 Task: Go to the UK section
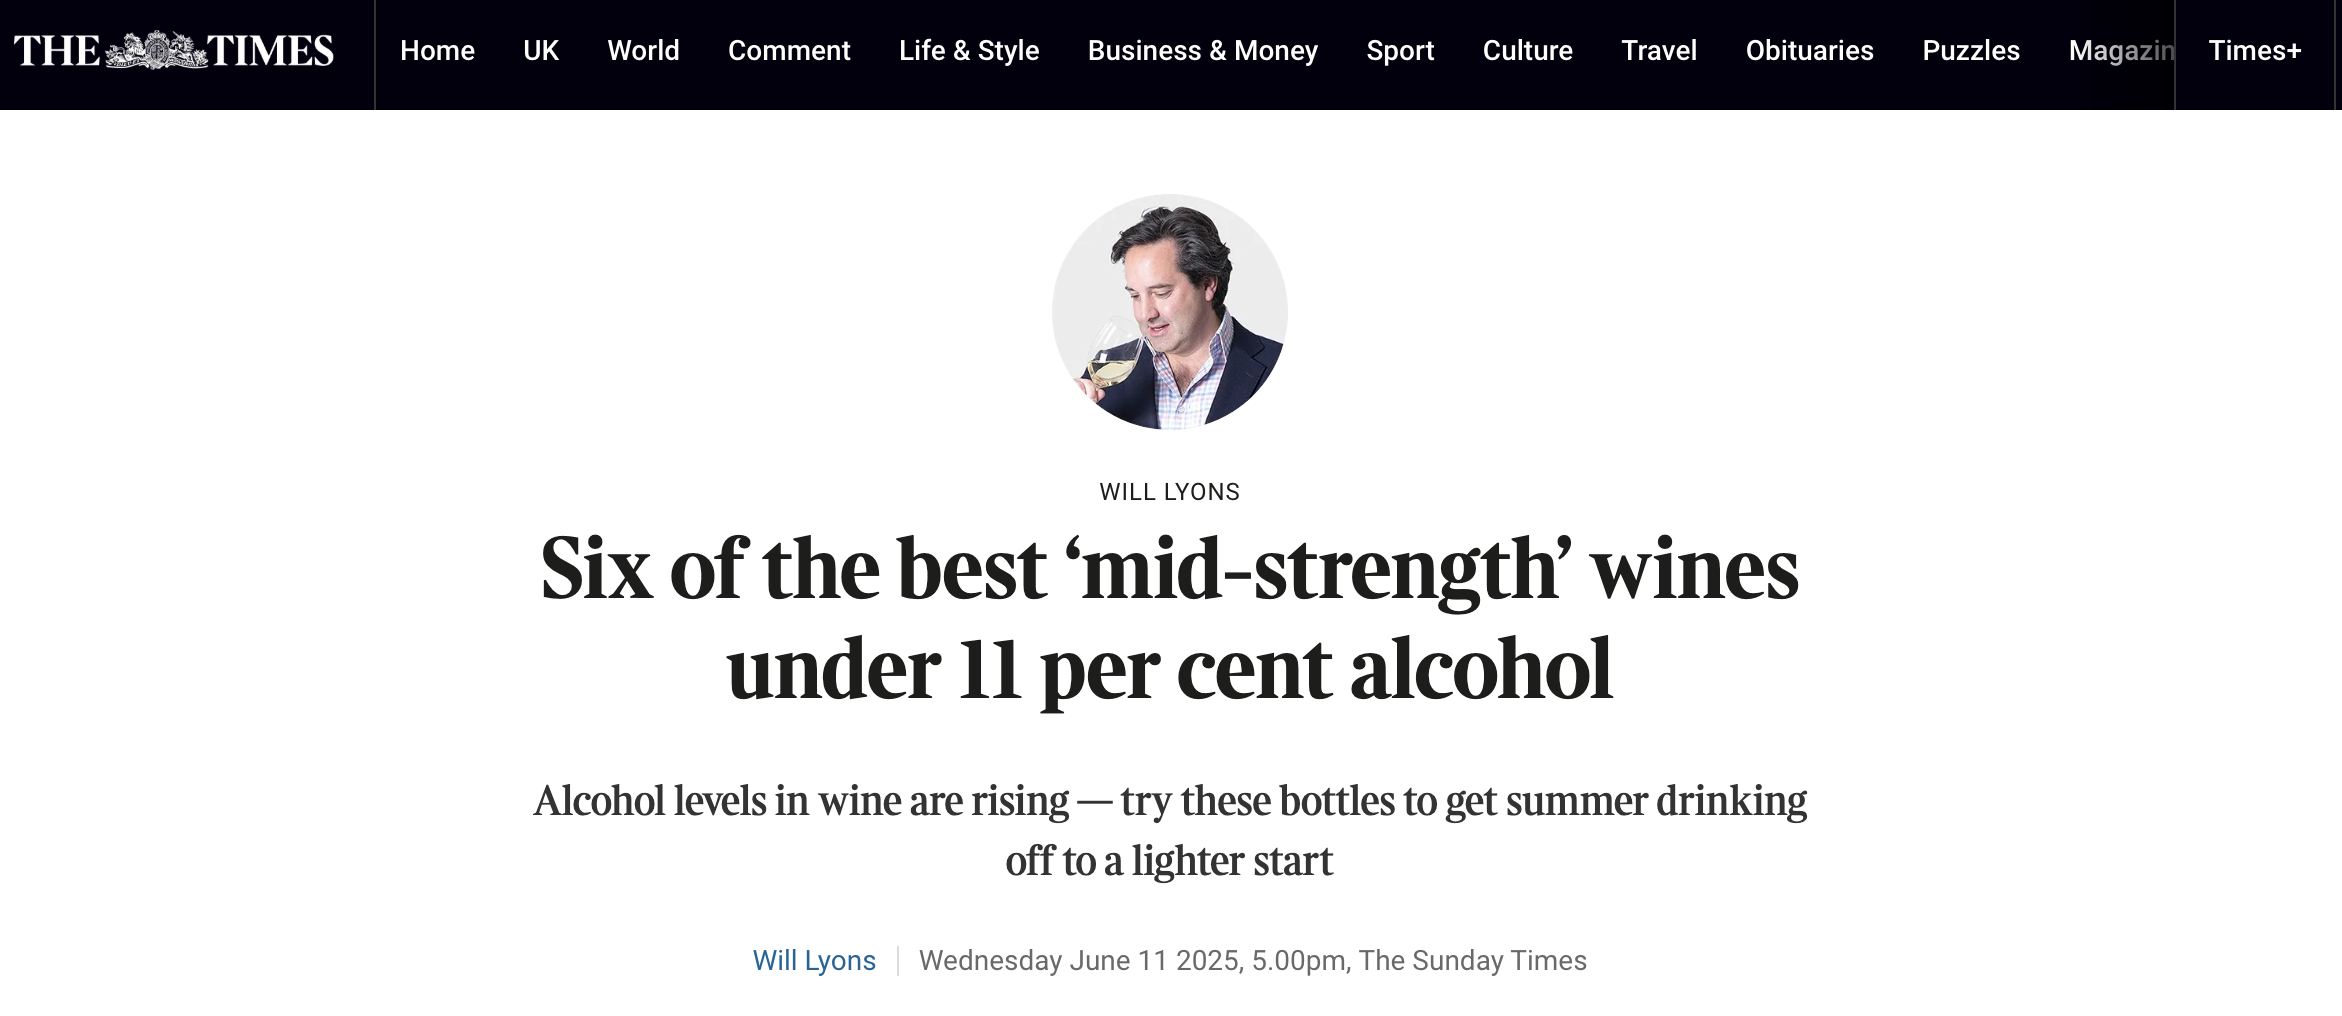(541, 51)
